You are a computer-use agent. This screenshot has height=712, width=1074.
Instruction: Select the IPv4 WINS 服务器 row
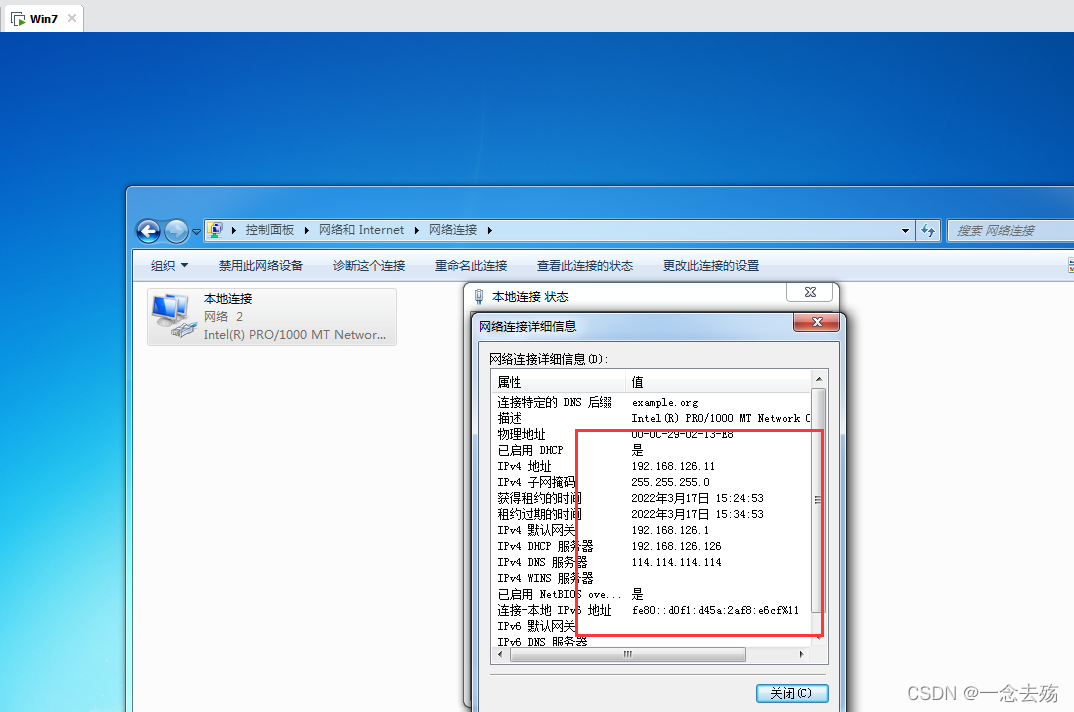point(651,578)
